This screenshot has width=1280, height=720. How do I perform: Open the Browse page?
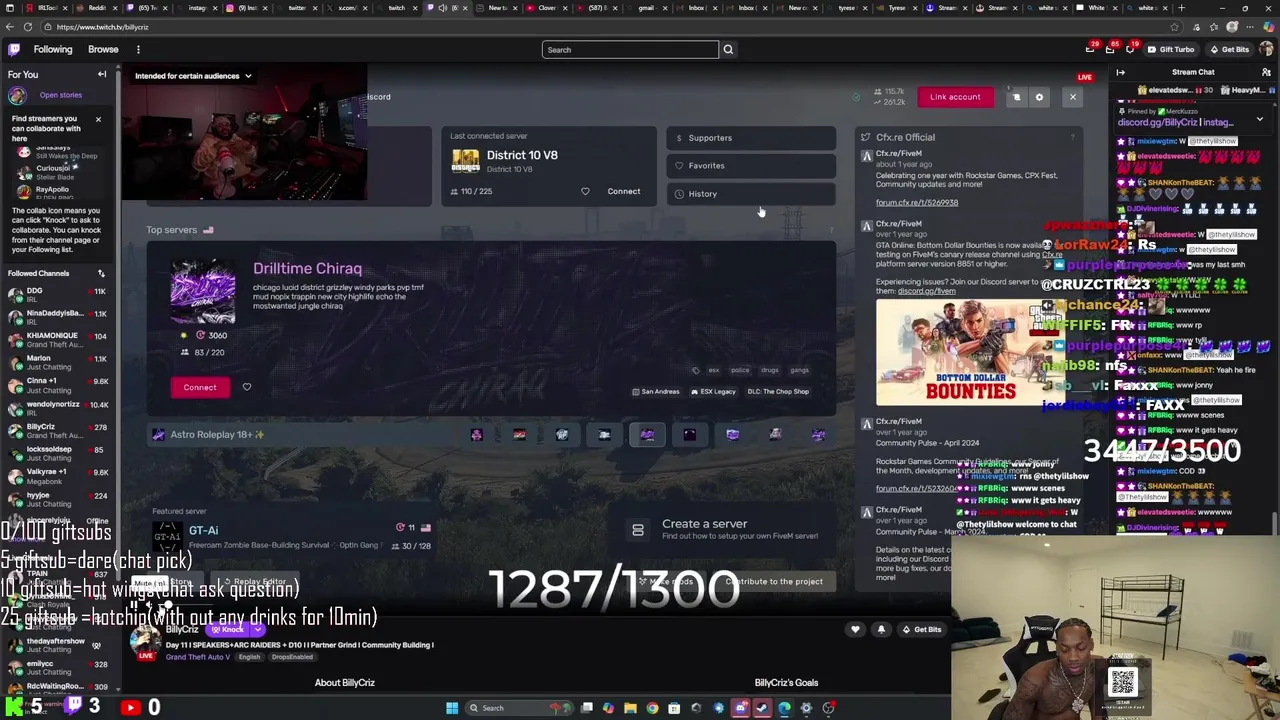103,49
